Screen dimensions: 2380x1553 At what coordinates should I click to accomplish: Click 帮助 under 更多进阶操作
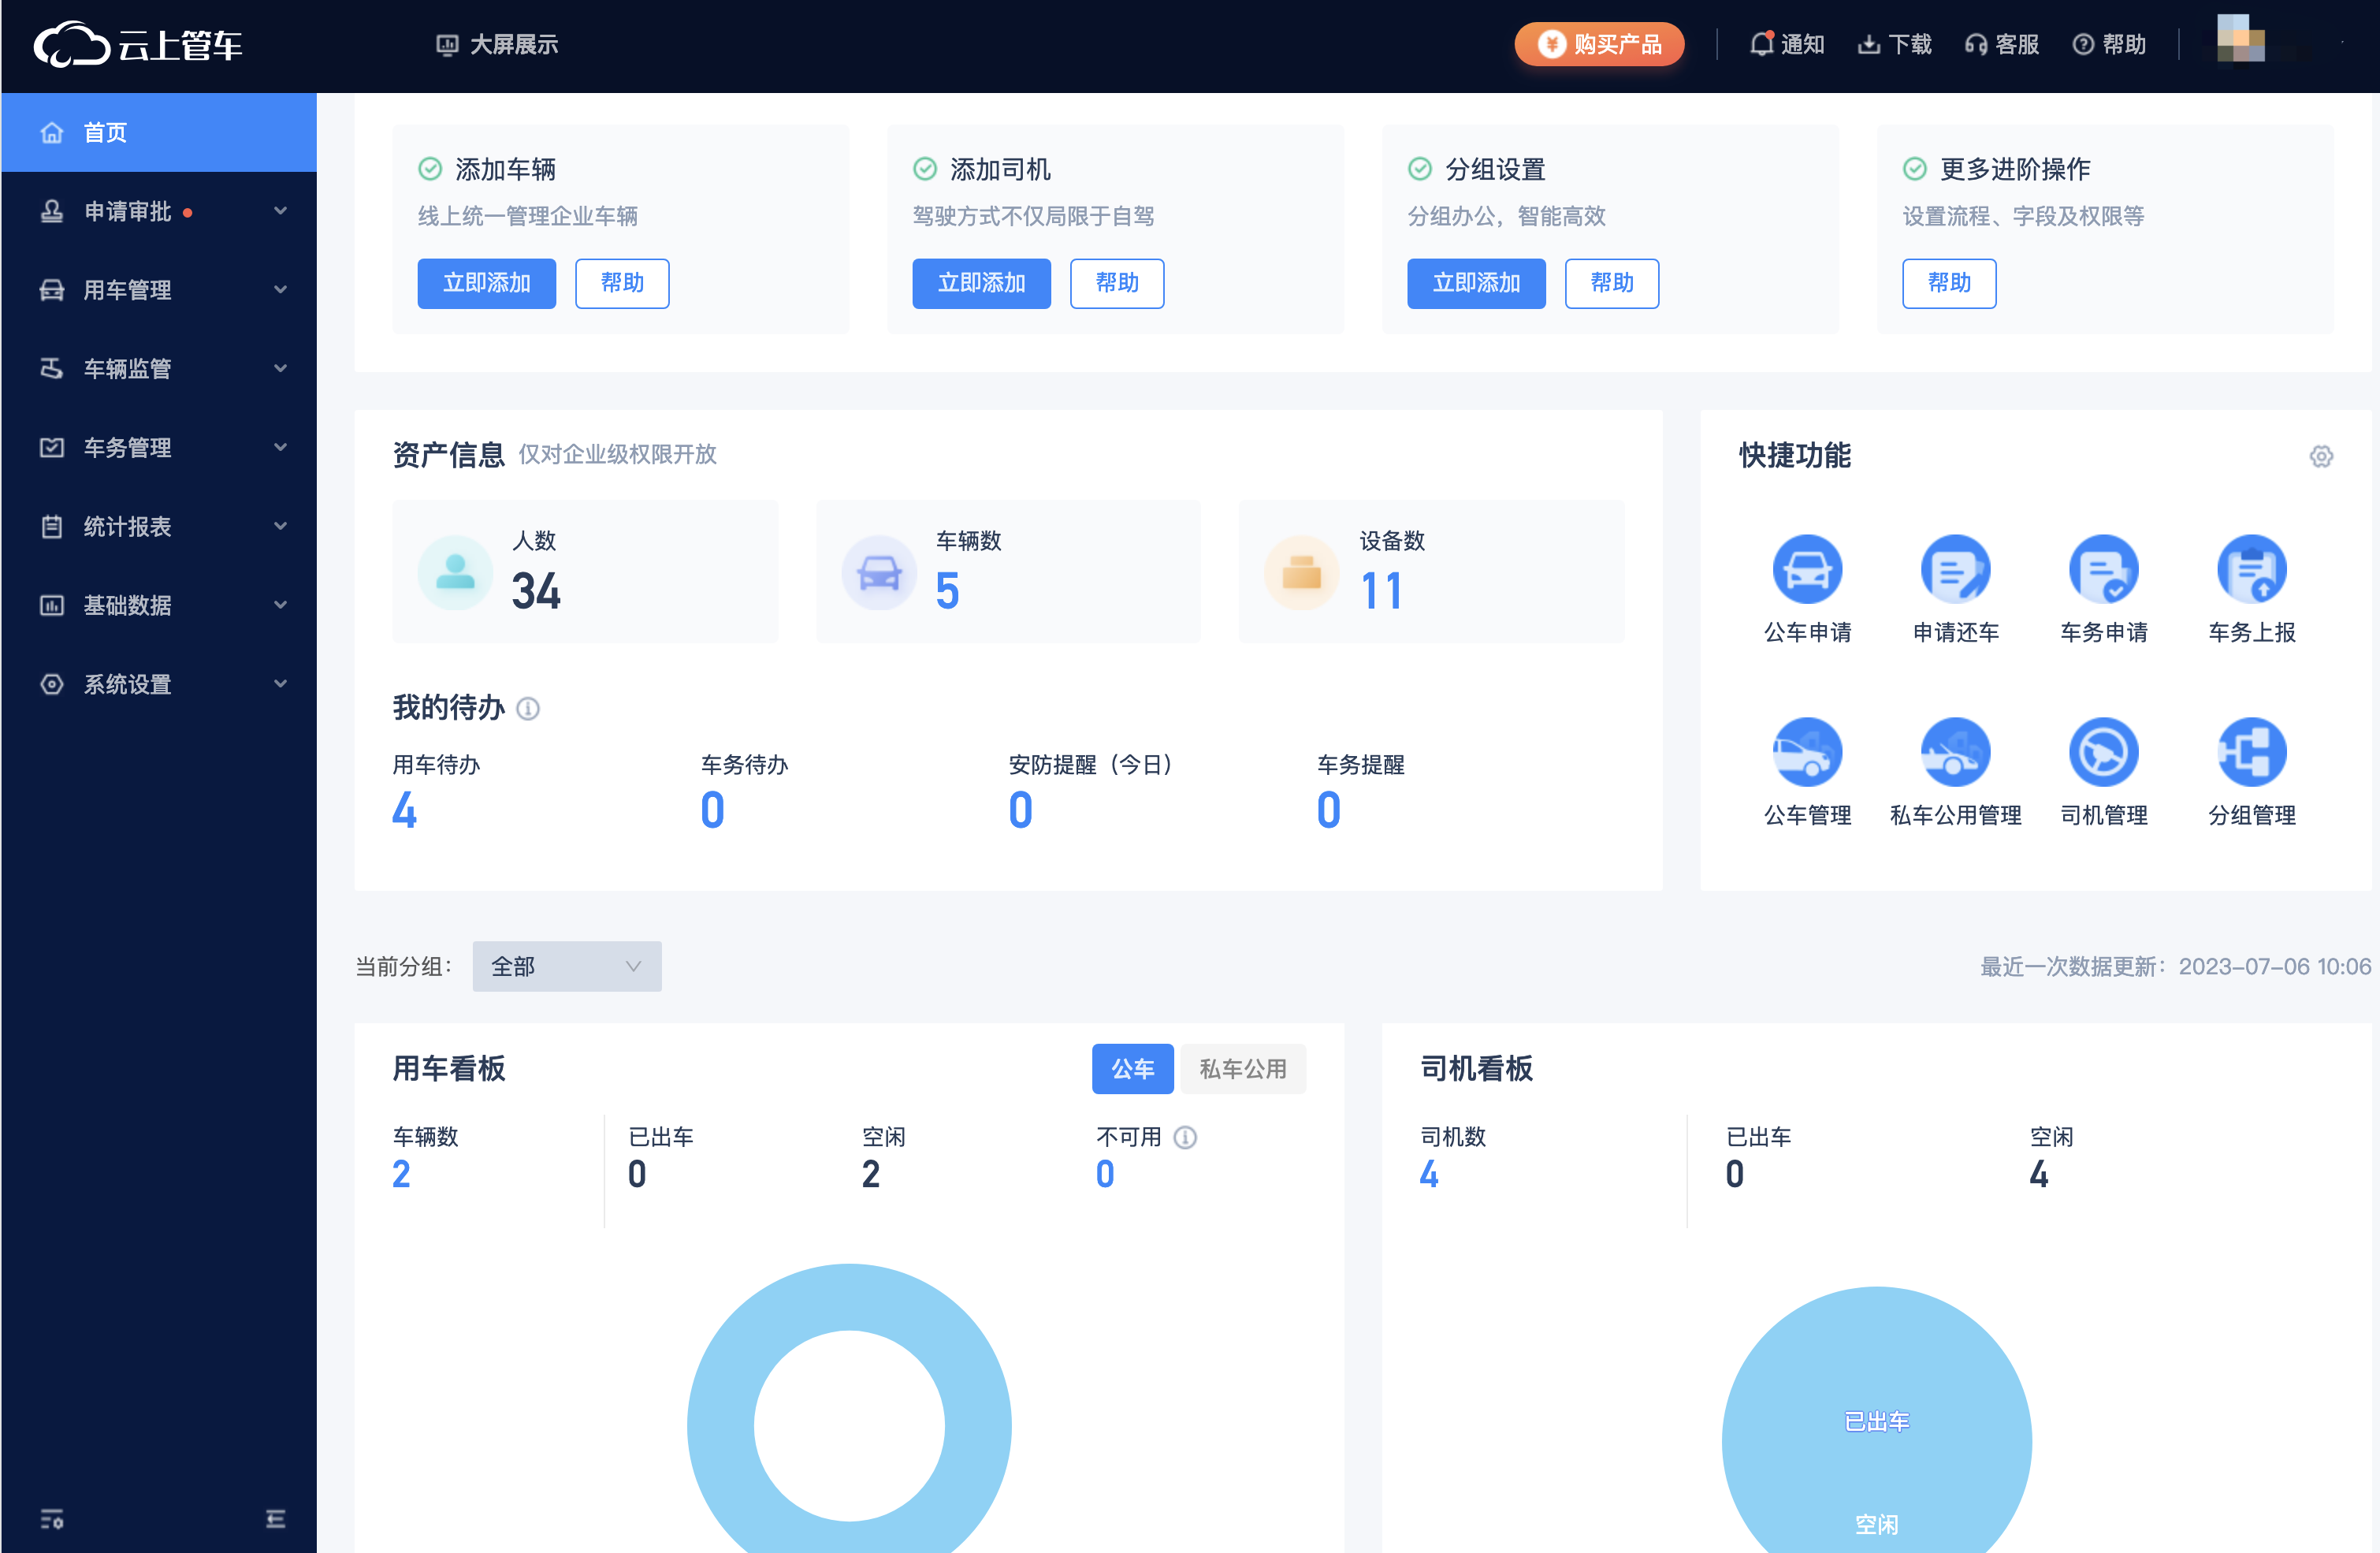tap(1949, 283)
